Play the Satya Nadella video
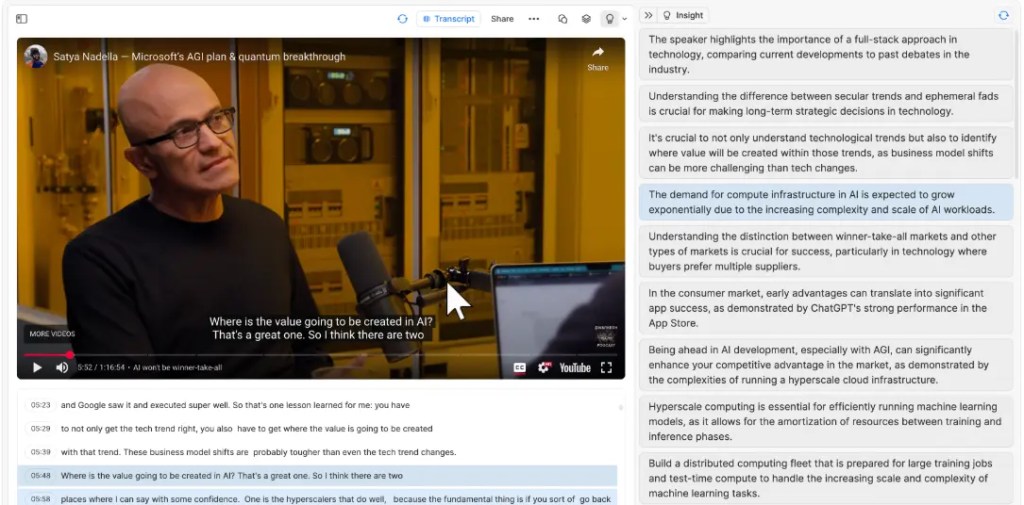The image size is (1024, 505). click(37, 367)
